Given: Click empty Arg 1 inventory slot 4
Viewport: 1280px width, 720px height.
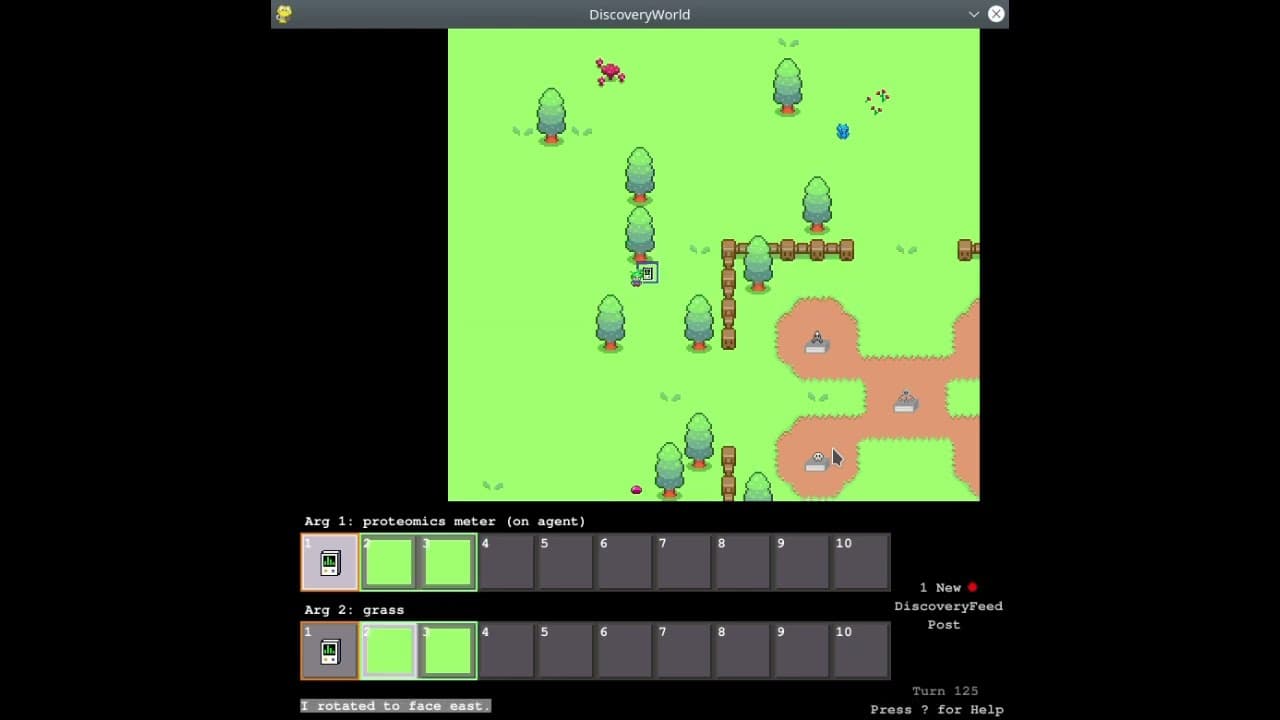Looking at the screenshot, I should pyautogui.click(x=507, y=563).
